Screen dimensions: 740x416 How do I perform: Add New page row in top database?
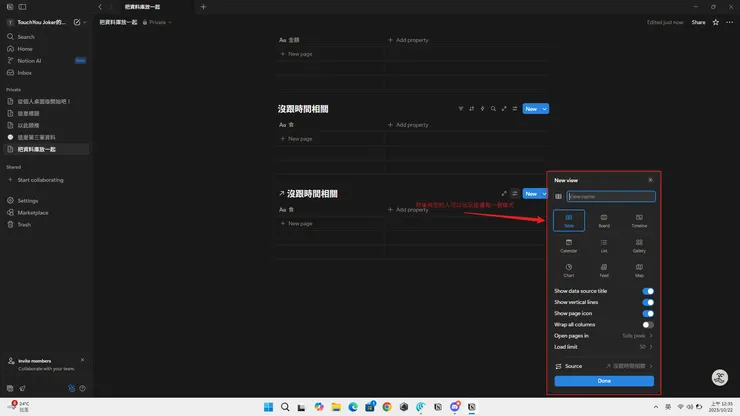tap(296, 54)
